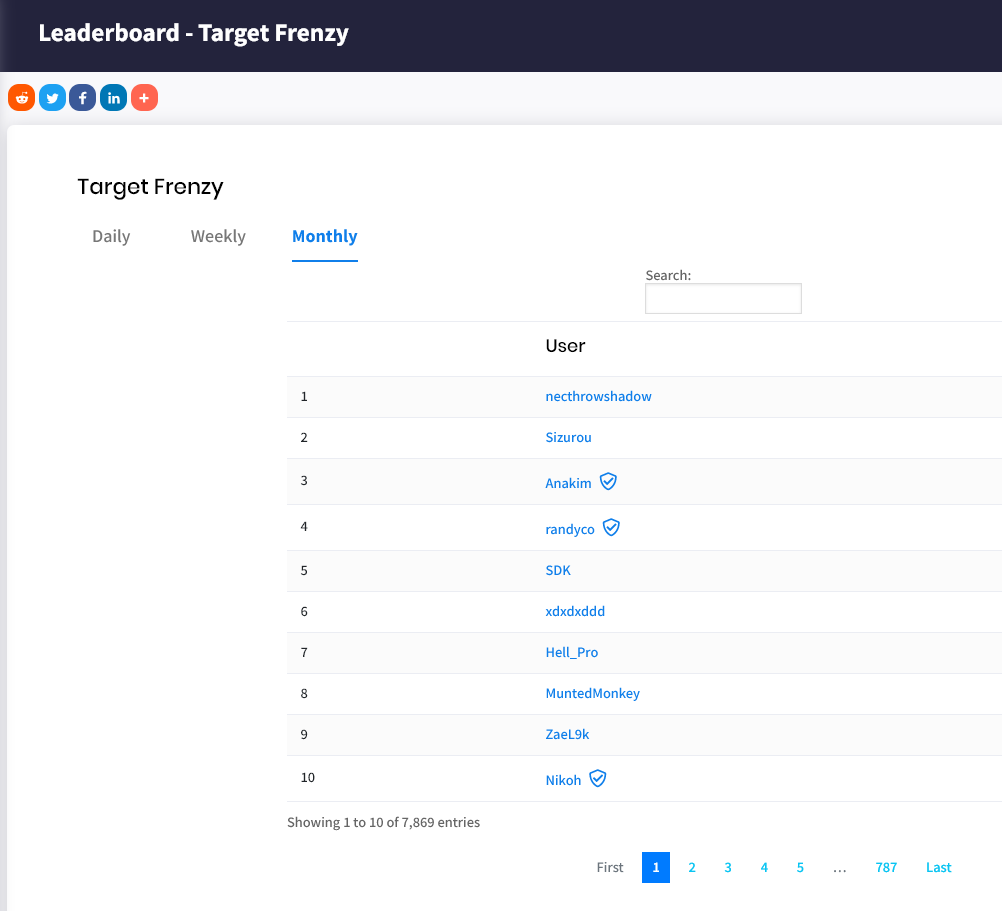1002x911 pixels.
Task: Navigate to leaderboard page 2
Action: coord(692,867)
